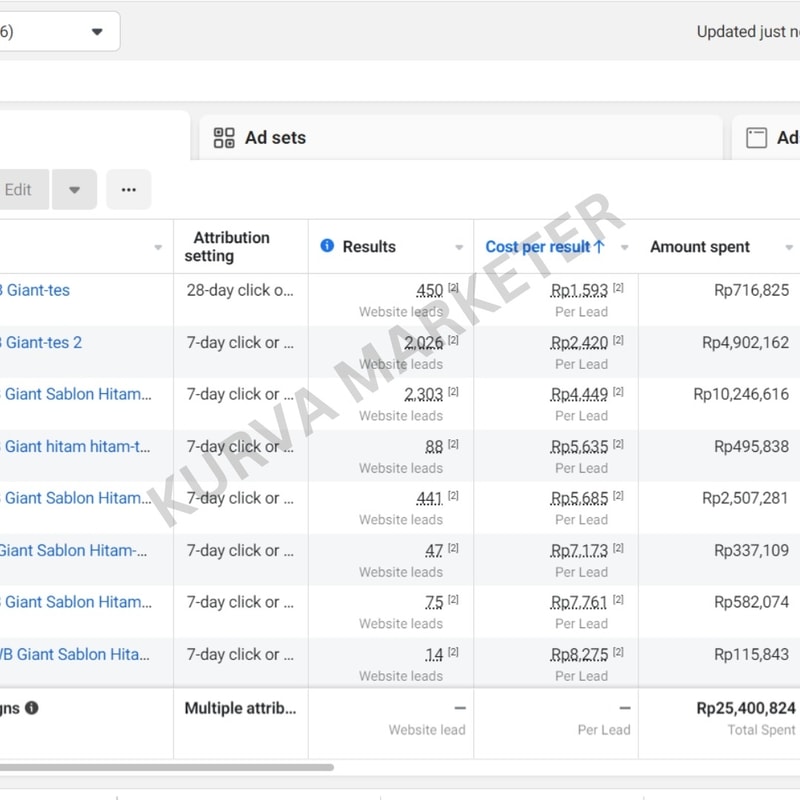Viewport: 800px width, 800px height.
Task: Click the Rp4,902,162 amount spent
Action: tap(745, 342)
